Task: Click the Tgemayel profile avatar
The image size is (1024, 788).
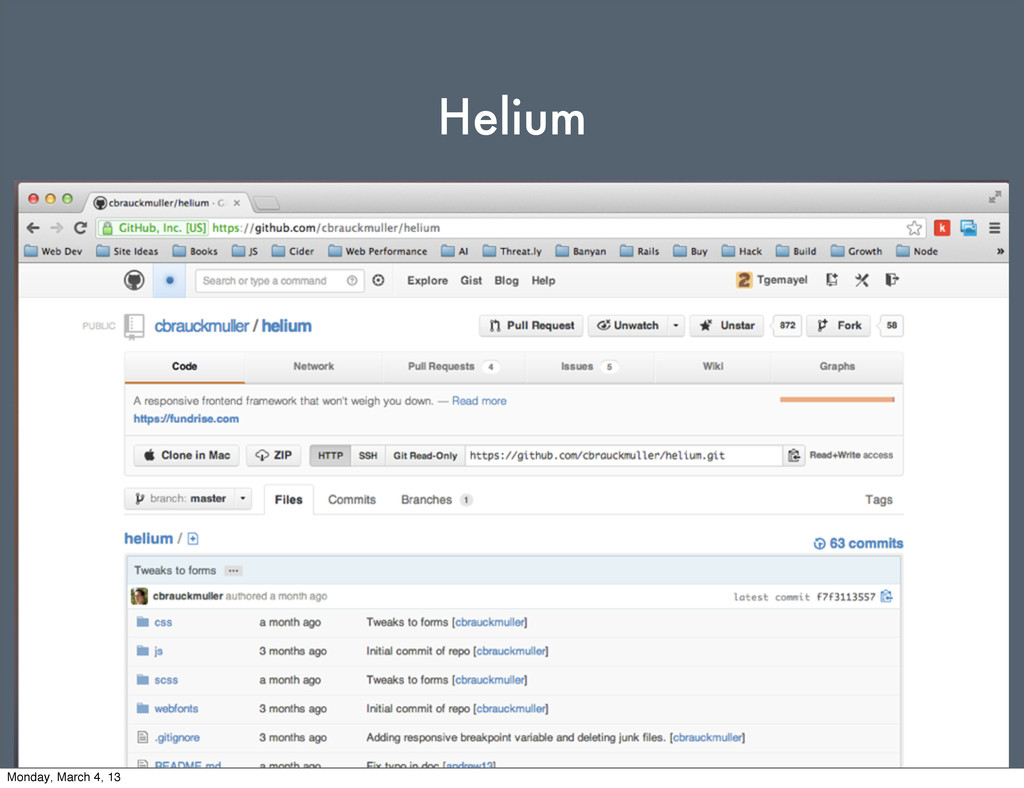Action: pyautogui.click(x=743, y=280)
